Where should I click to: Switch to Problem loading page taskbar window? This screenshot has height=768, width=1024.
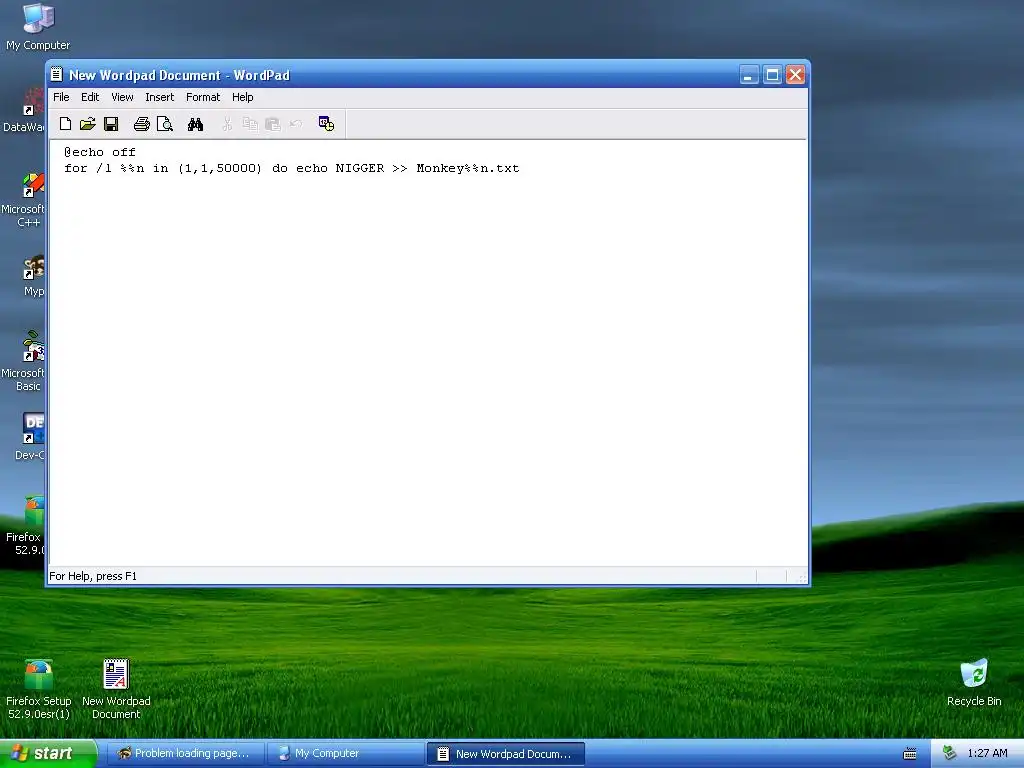coord(185,754)
